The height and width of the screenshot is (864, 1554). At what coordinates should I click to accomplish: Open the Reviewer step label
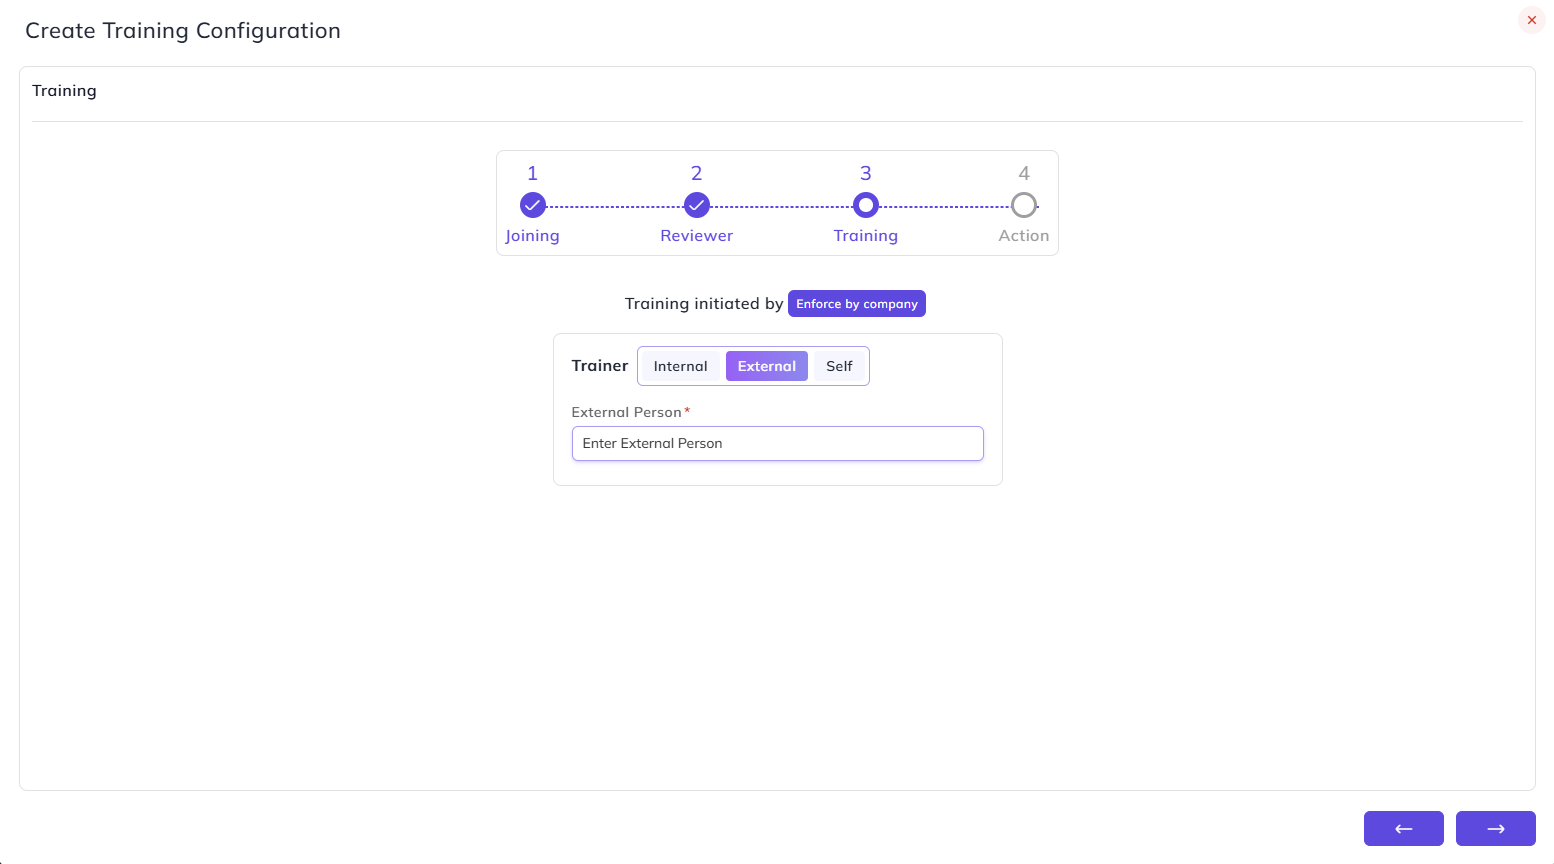pyautogui.click(x=697, y=236)
